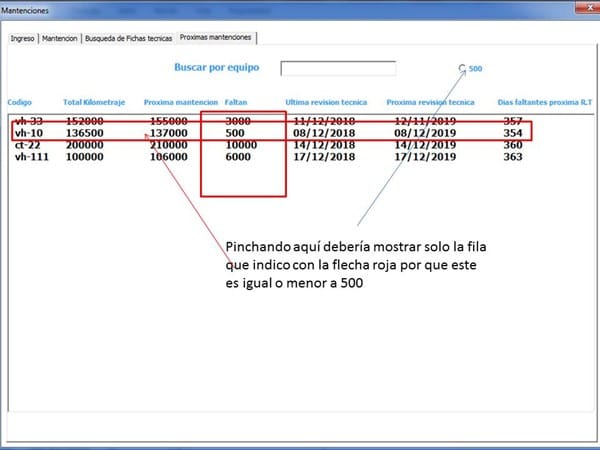The width and height of the screenshot is (600, 450).
Task: Select the vh-33 row code
Action: coord(29,121)
